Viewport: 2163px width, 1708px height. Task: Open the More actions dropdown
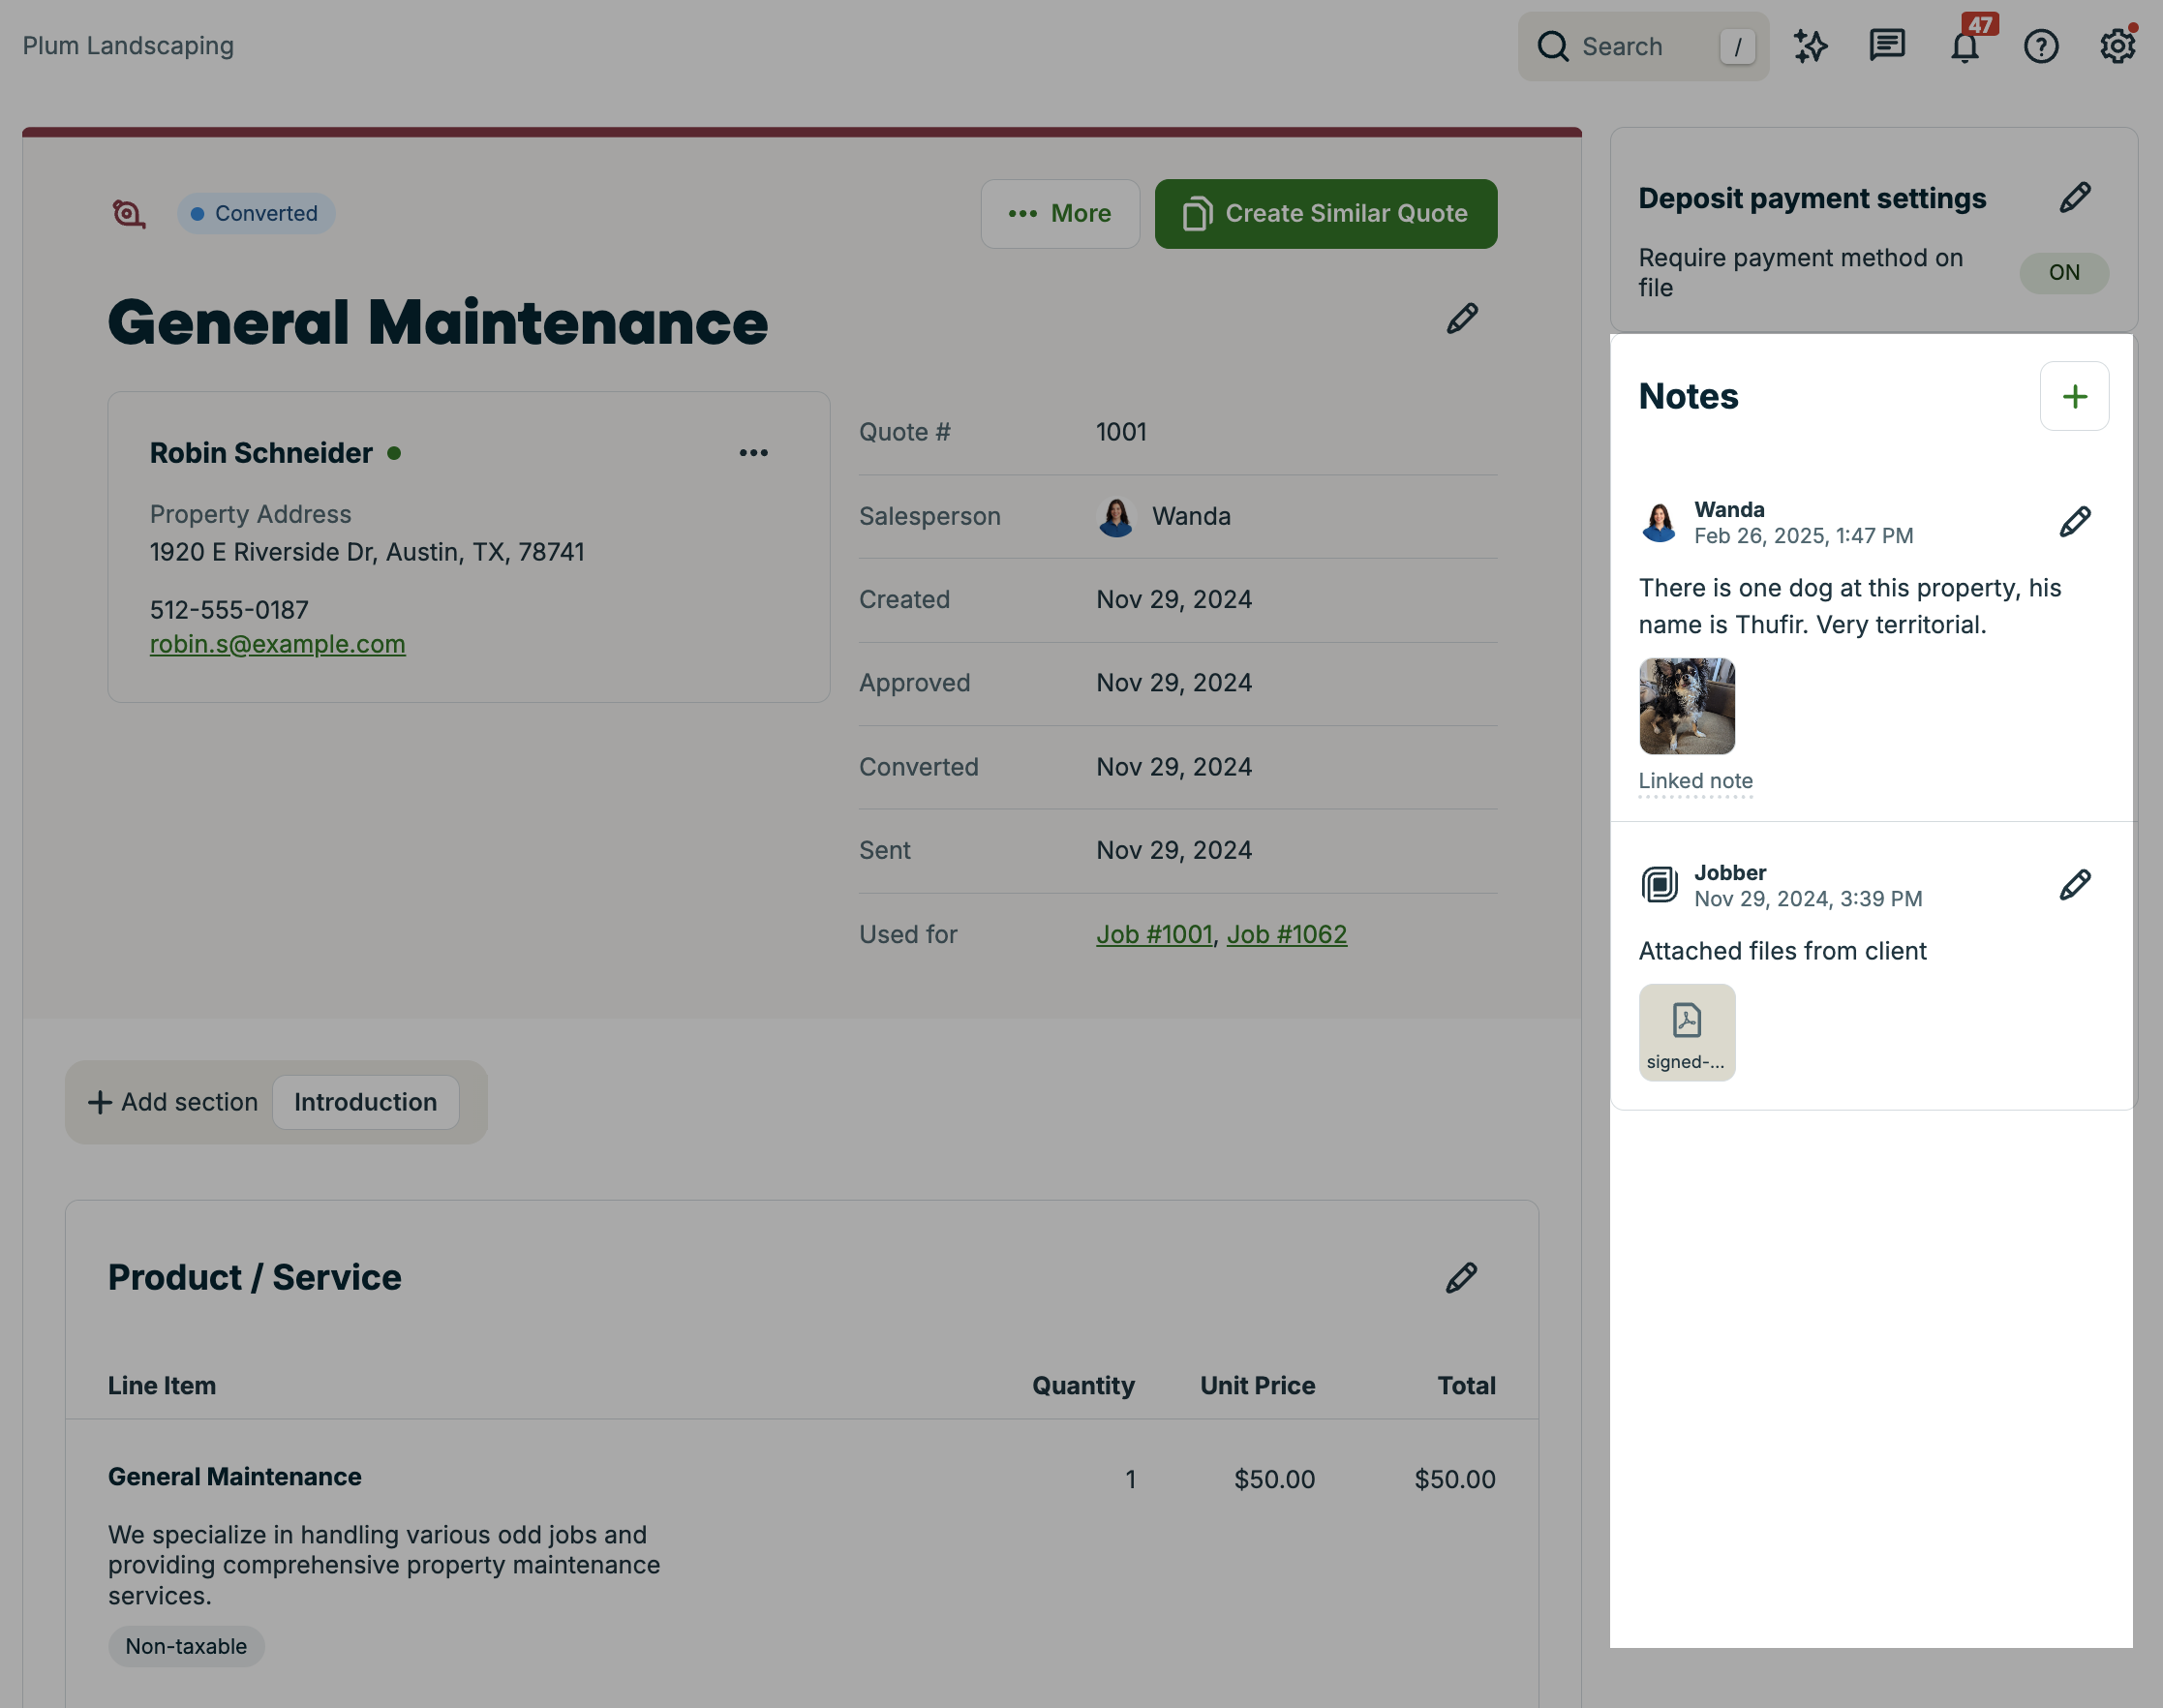[x=1060, y=214]
